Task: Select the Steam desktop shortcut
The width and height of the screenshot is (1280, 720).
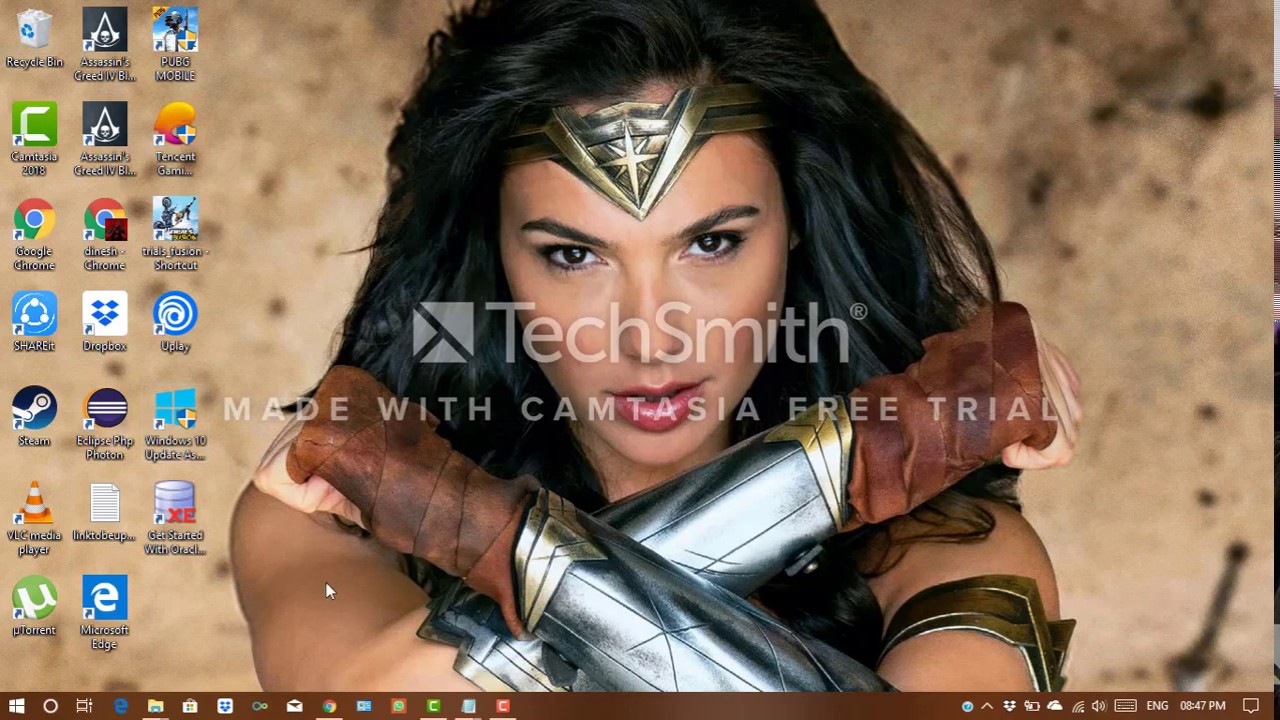Action: tap(34, 416)
